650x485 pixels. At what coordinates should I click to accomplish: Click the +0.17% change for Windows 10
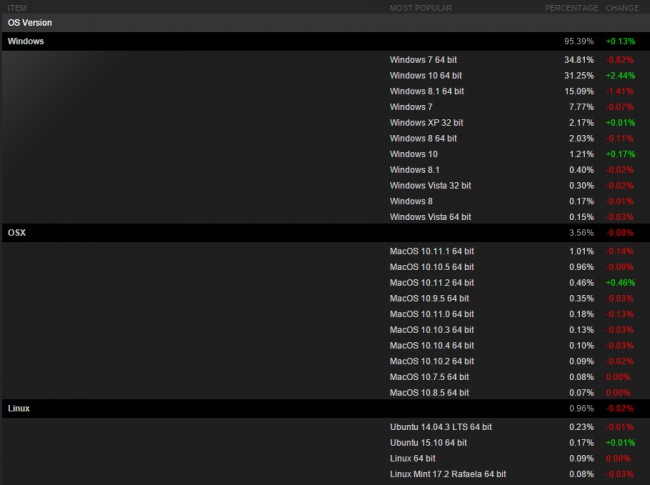click(620, 154)
